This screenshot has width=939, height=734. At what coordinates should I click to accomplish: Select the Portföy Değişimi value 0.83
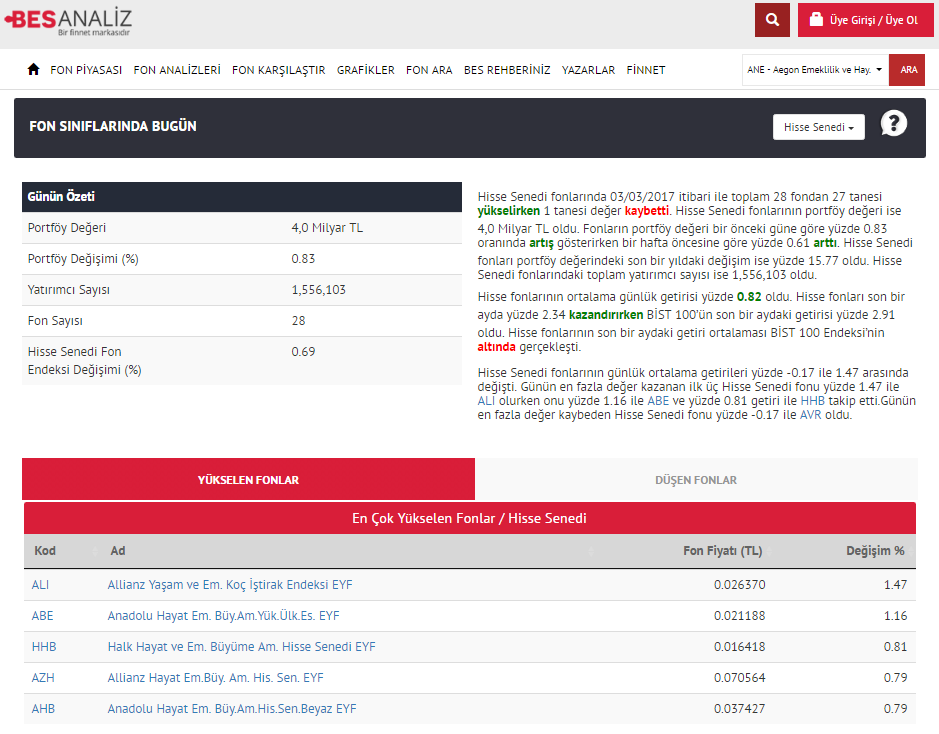click(303, 259)
